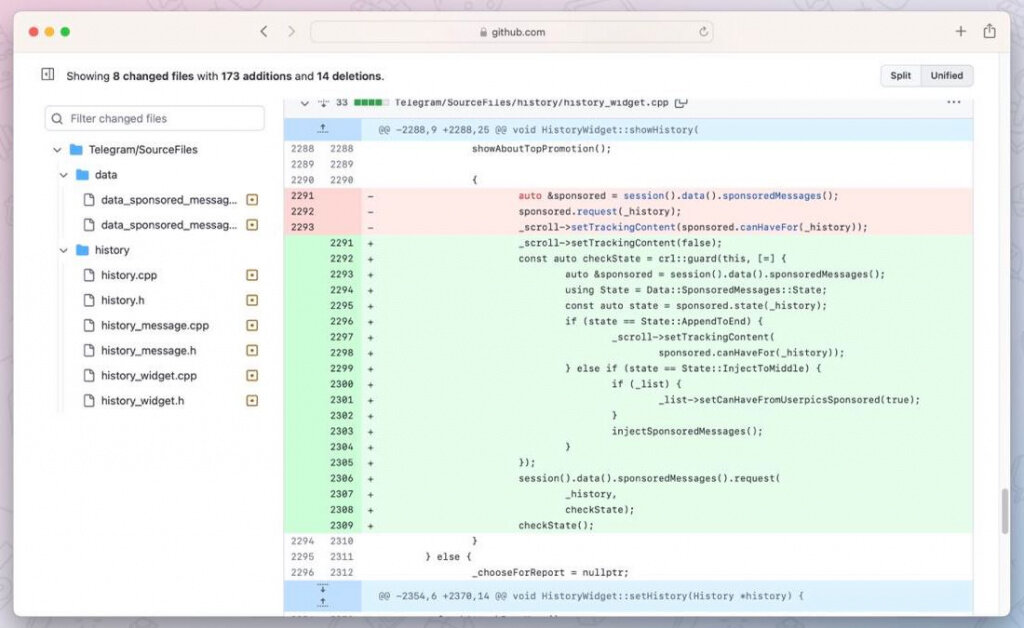Click the lock icon in the address bar
This screenshot has height=628, width=1024.
[x=483, y=32]
